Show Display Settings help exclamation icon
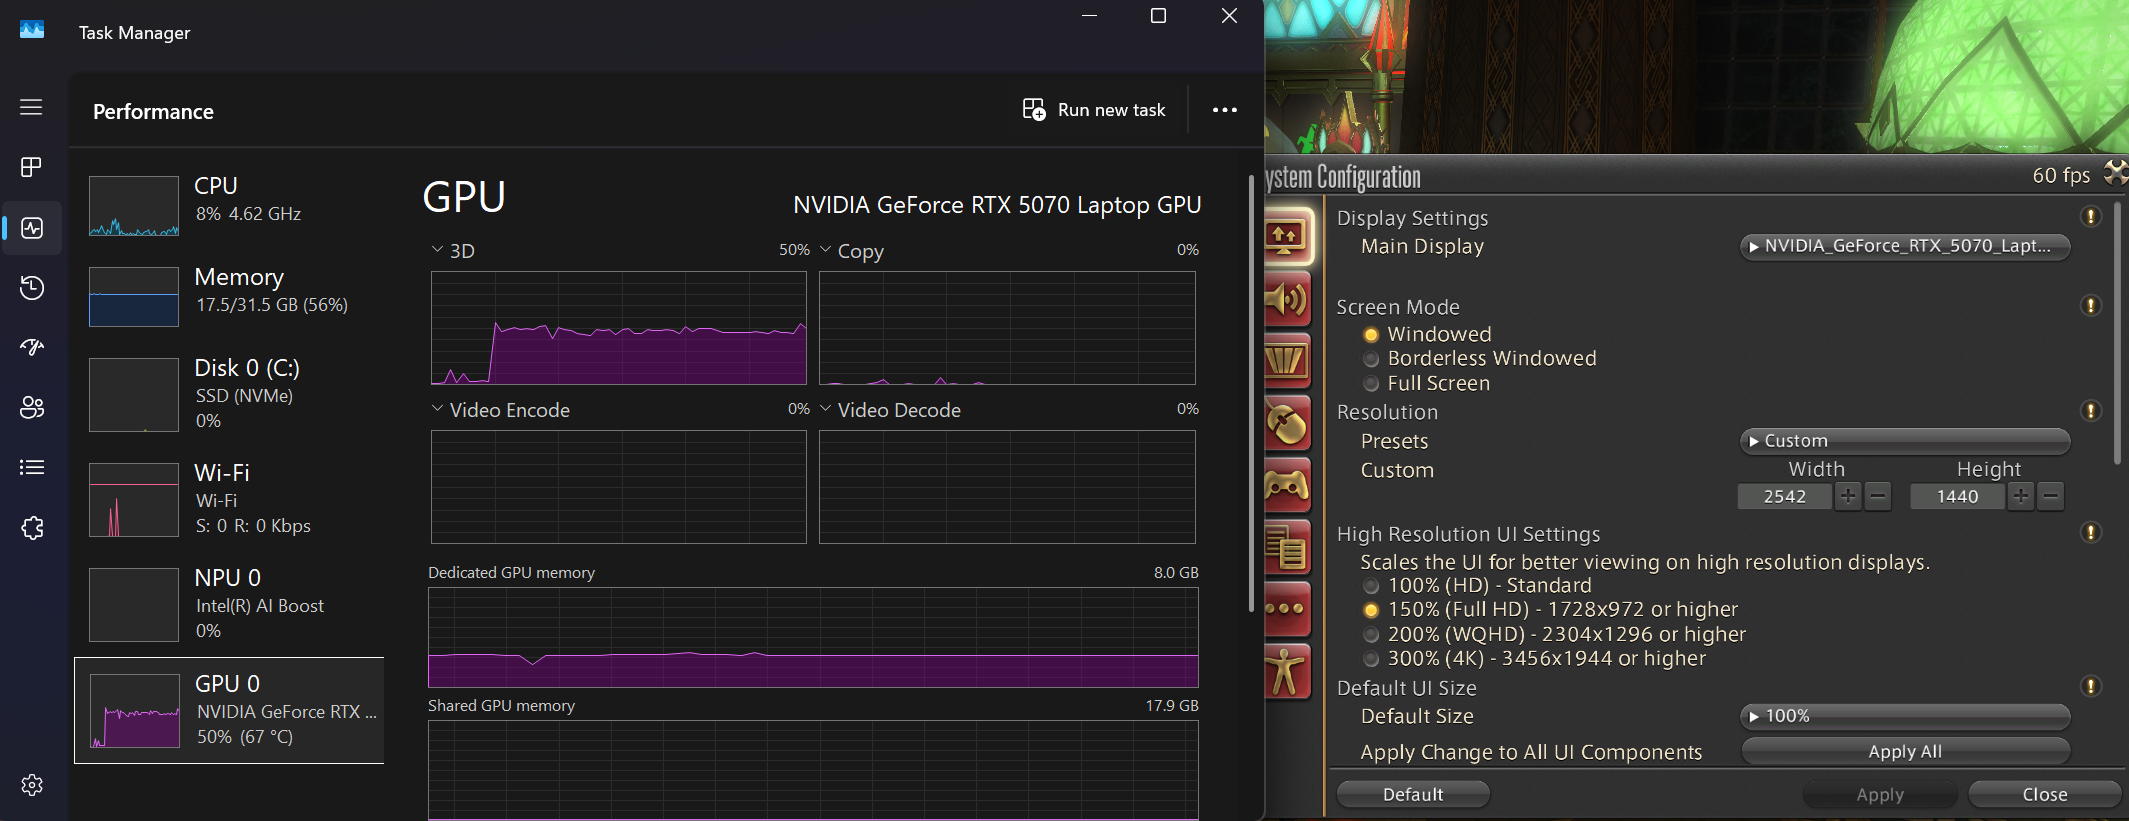Image resolution: width=2129 pixels, height=821 pixels. [2090, 217]
